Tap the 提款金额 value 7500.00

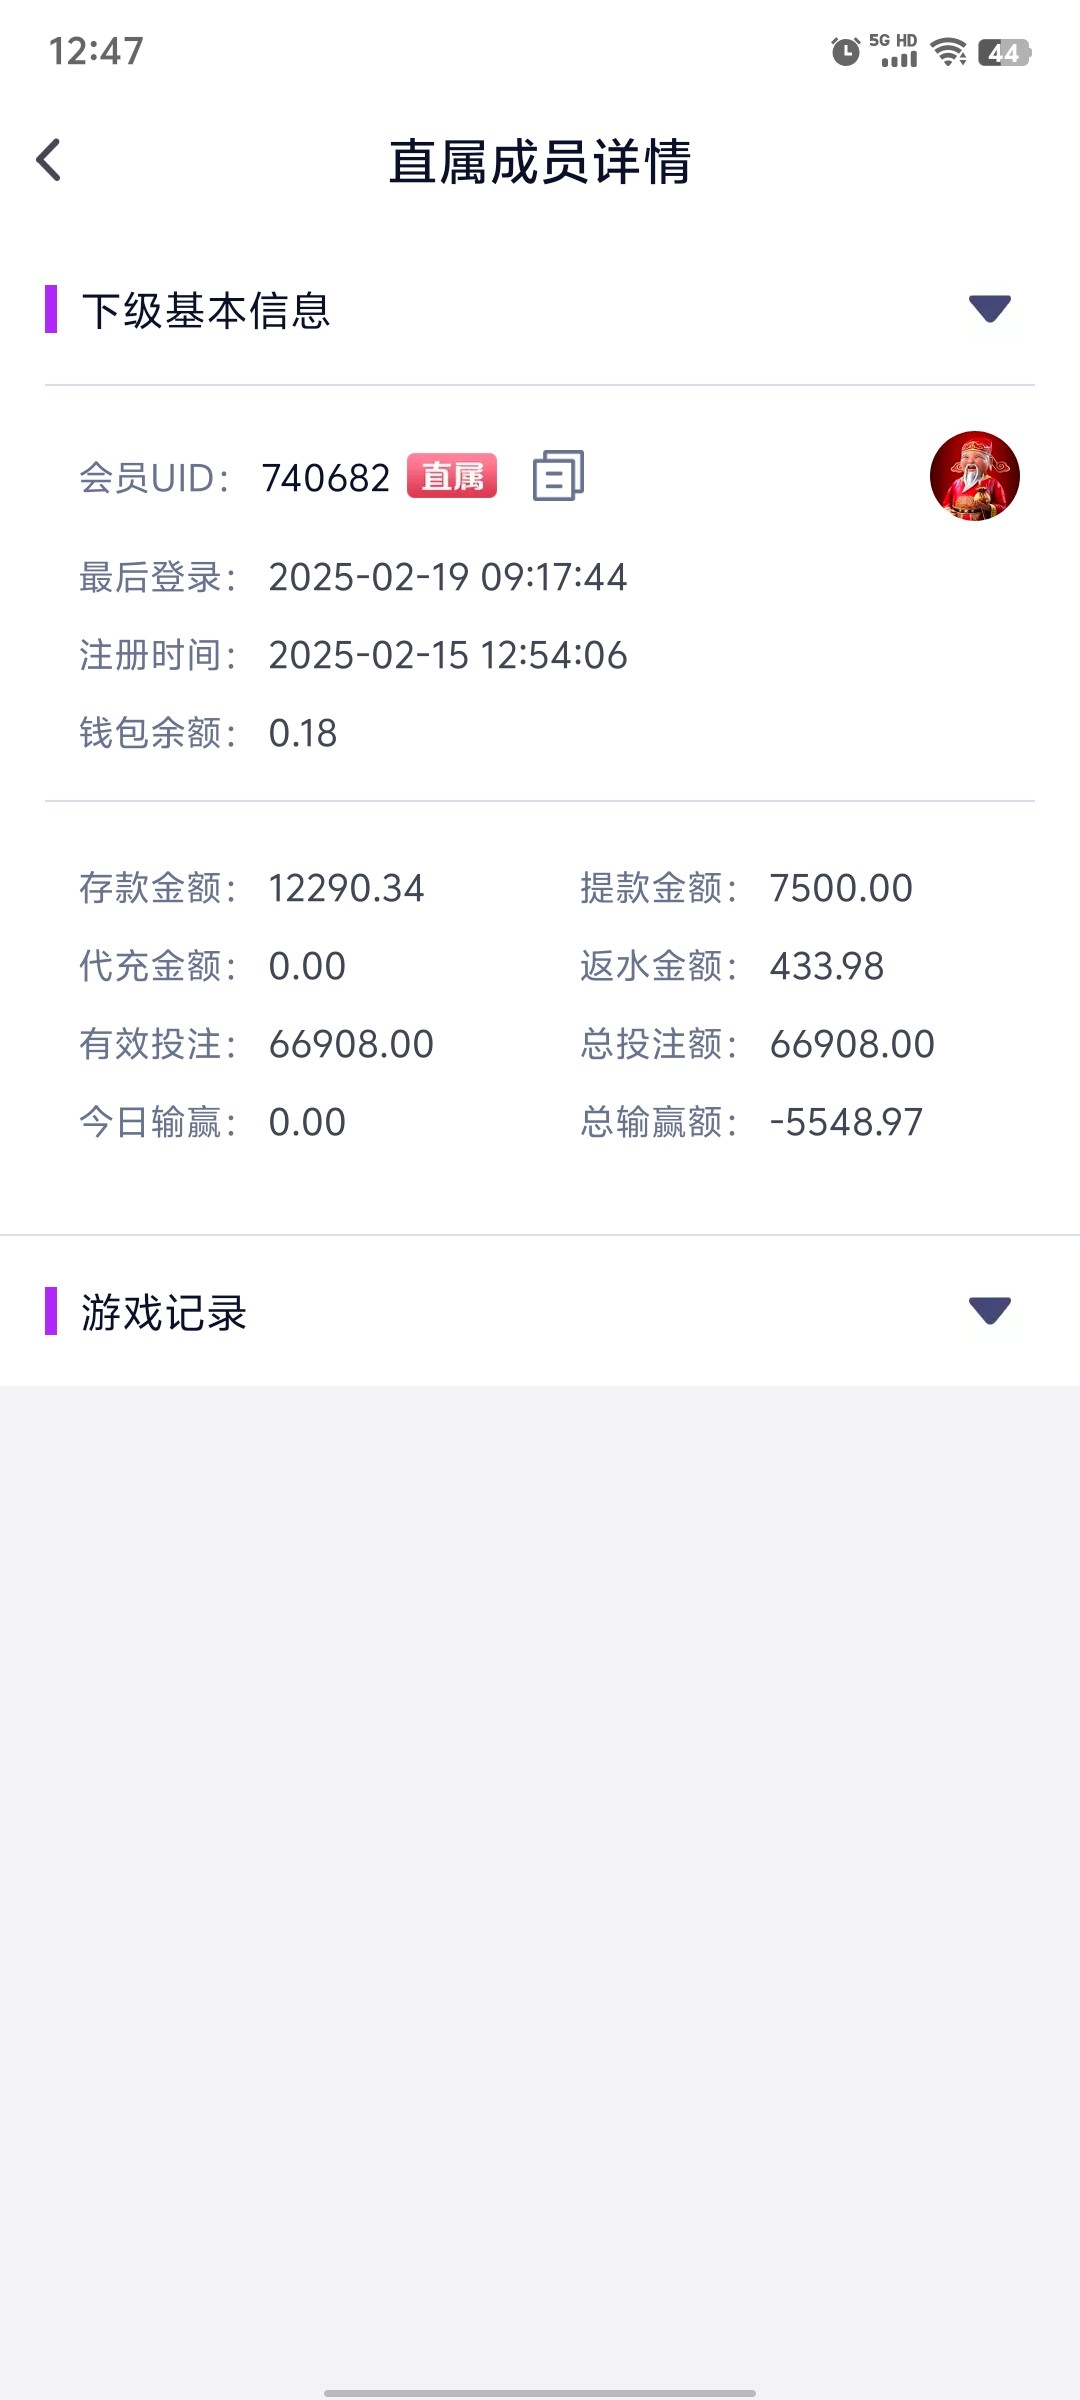click(841, 888)
